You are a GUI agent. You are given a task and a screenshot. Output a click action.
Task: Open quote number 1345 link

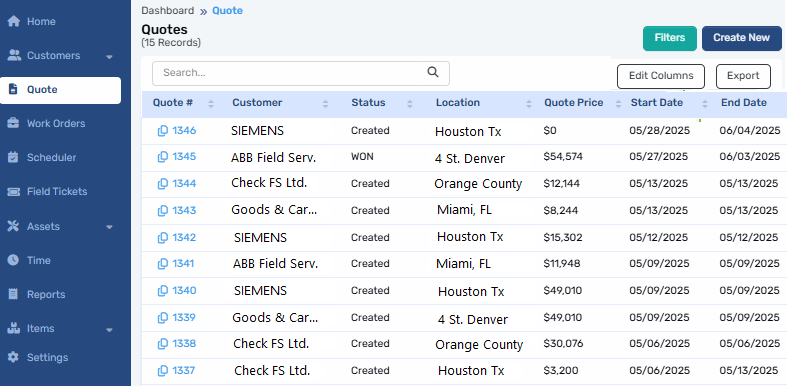pyautogui.click(x=184, y=157)
